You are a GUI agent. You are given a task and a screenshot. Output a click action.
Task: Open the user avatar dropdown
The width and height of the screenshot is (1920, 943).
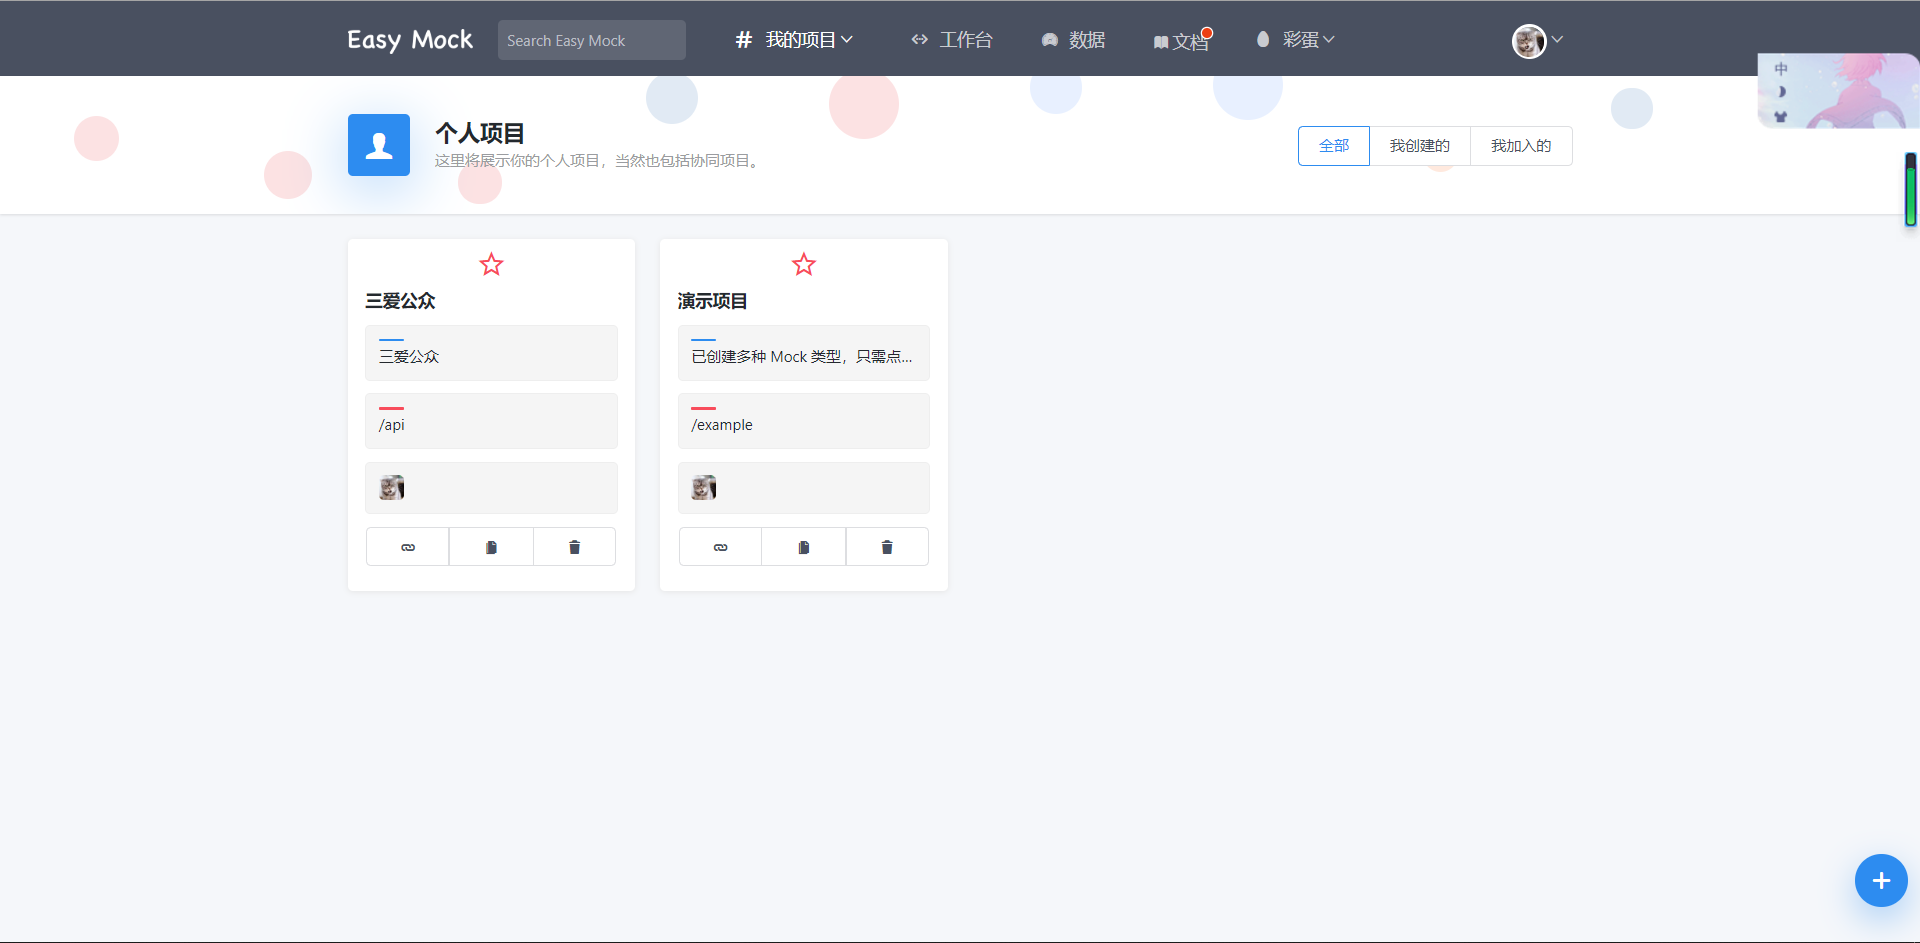(1537, 41)
